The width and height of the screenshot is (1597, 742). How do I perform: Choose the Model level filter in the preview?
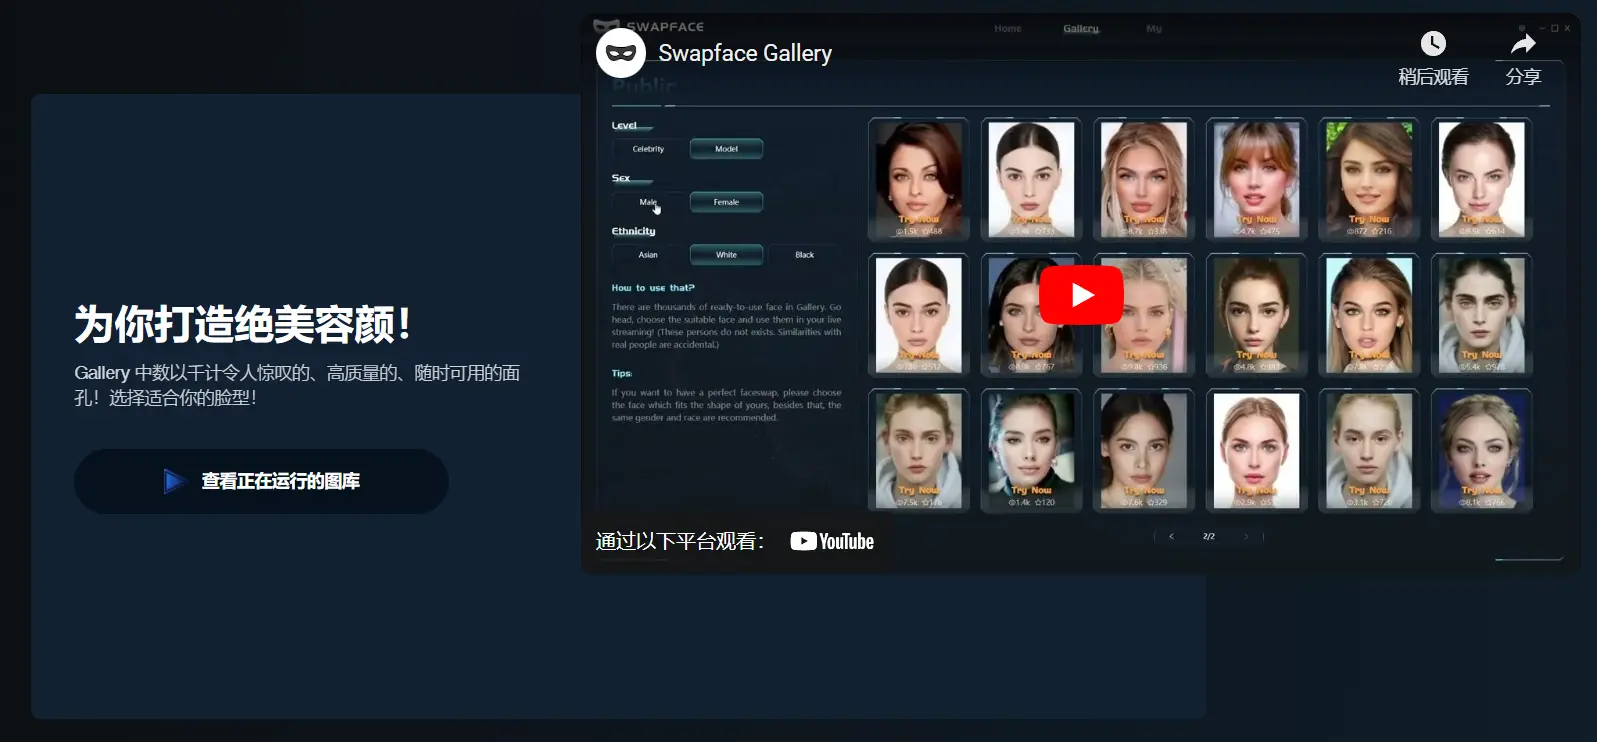click(x=726, y=149)
